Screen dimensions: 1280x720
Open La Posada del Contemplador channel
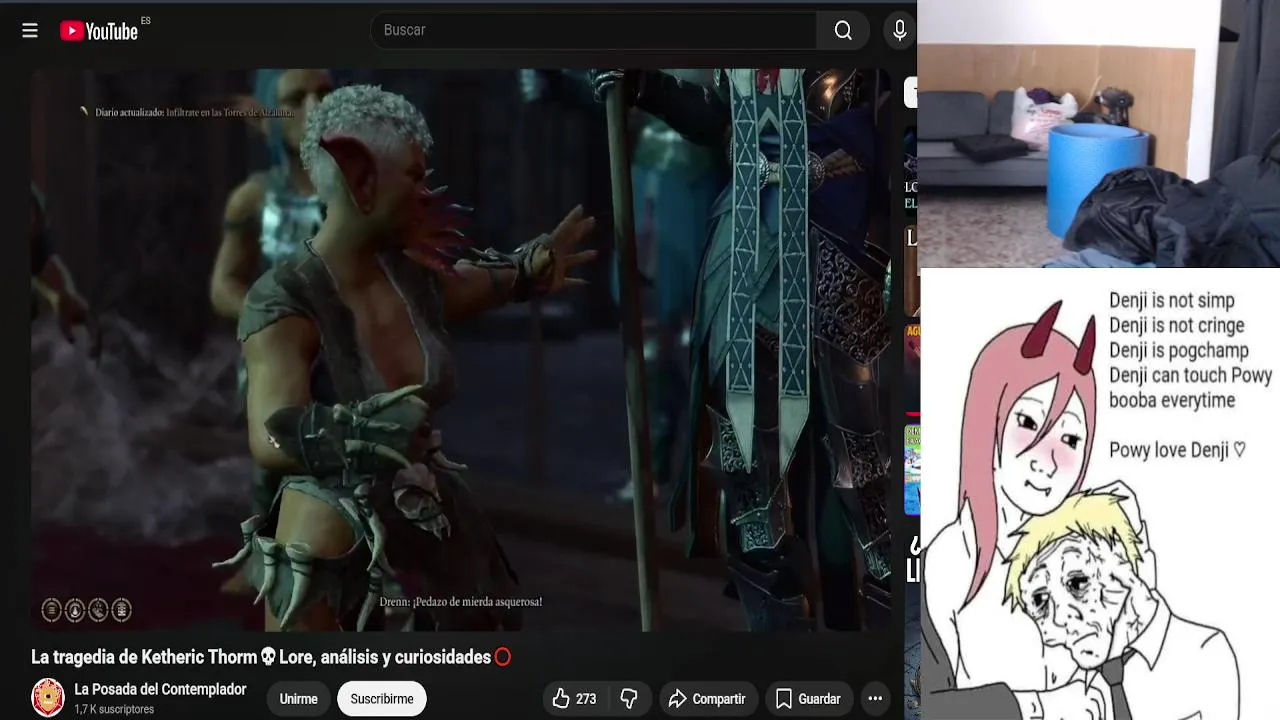160,690
